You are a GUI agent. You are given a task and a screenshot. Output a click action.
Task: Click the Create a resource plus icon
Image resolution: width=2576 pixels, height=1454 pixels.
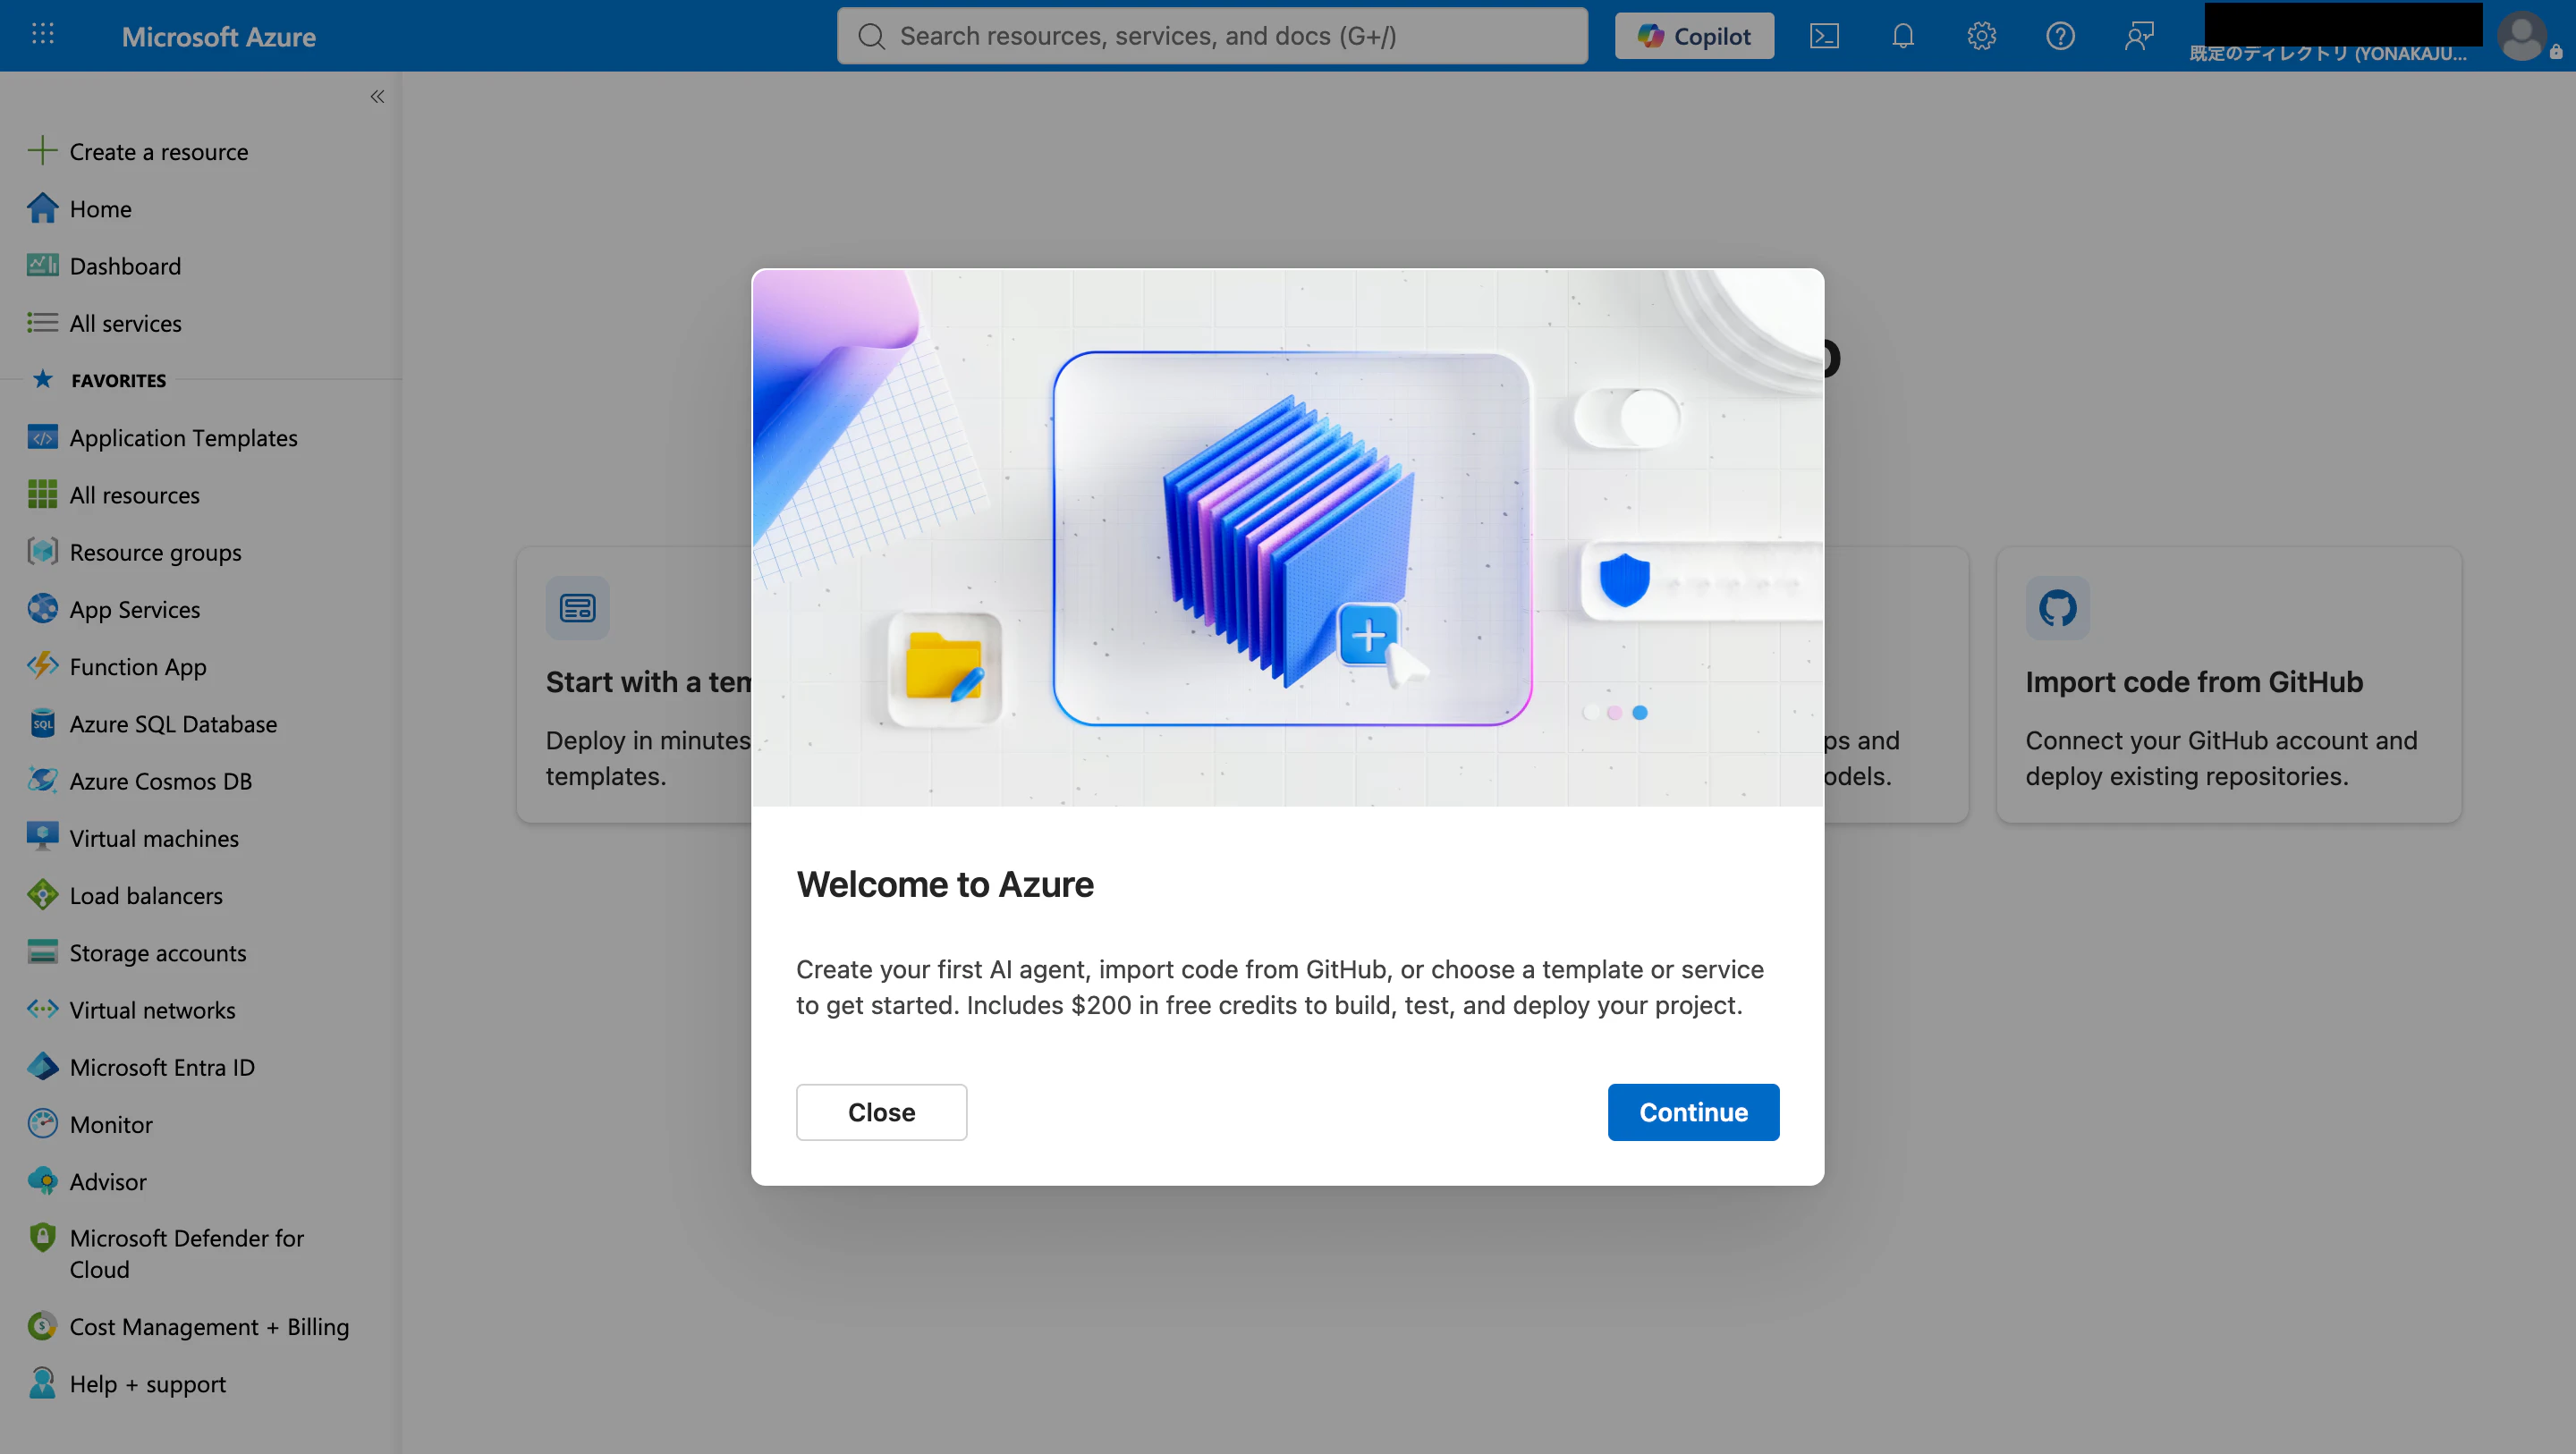pos(42,151)
